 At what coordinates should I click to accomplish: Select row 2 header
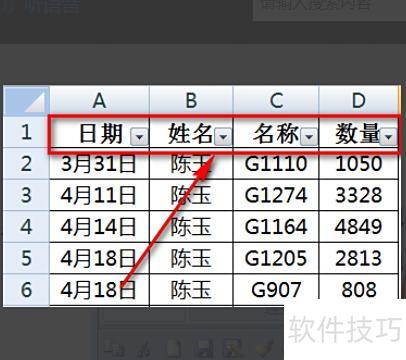coord(26,164)
